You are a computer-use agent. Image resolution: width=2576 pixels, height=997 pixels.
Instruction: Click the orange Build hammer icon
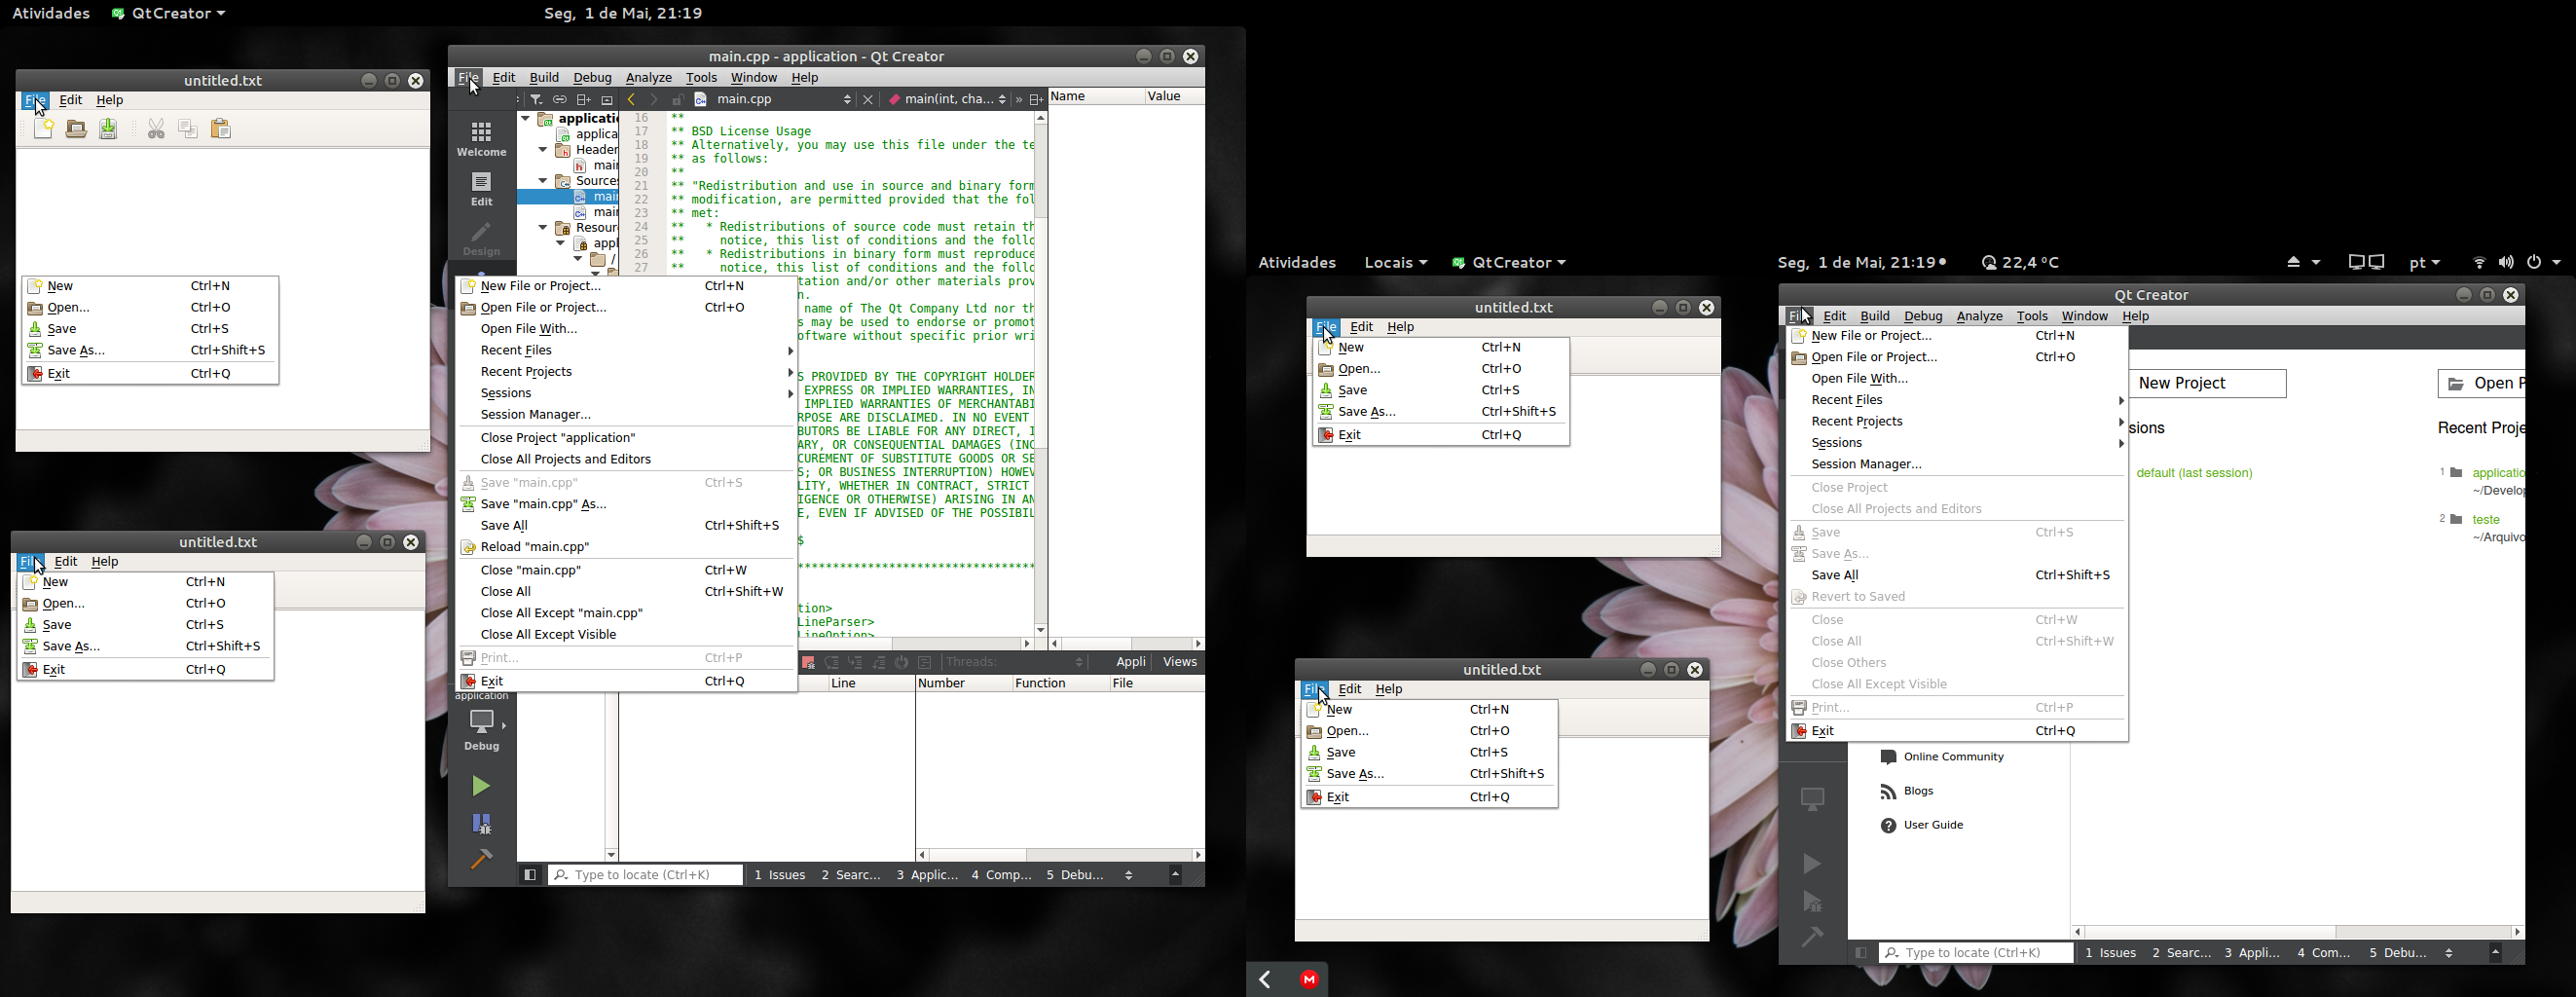[x=481, y=859]
